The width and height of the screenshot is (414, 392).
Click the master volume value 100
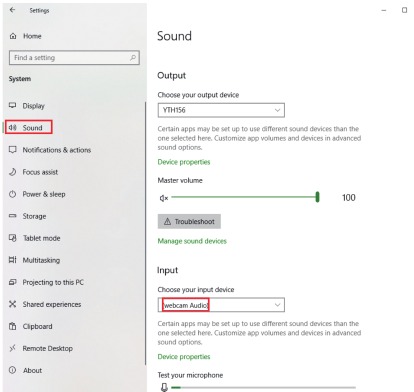(x=349, y=198)
